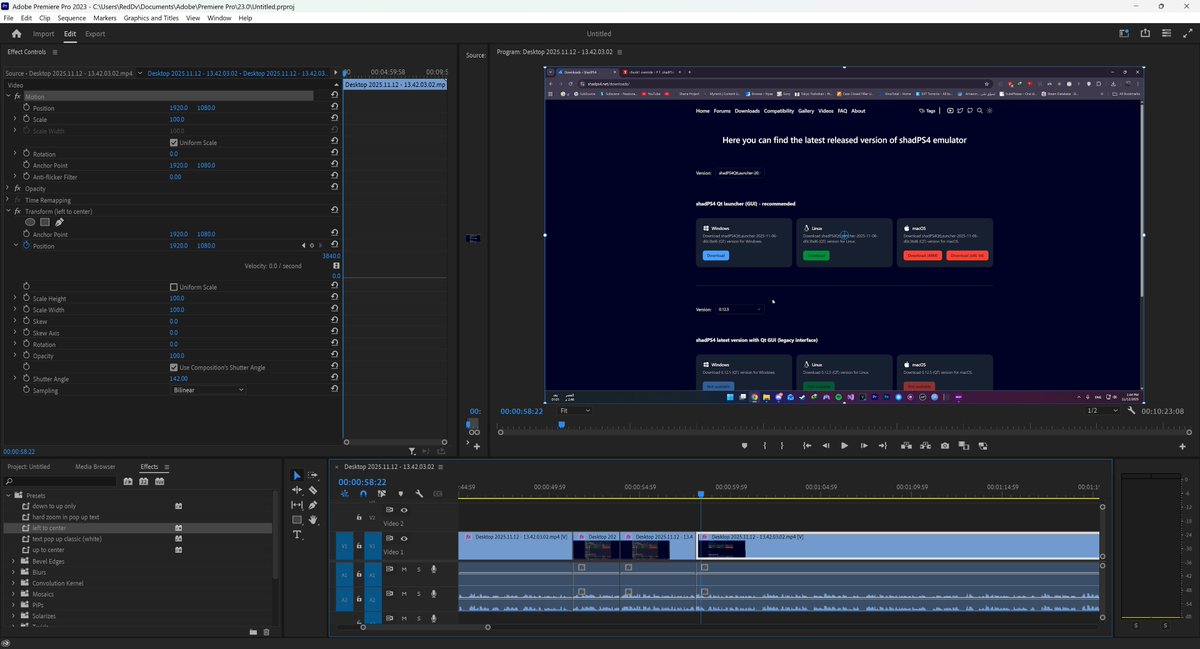Click Lift button in Program monitor
The image size is (1200, 649).
pos(904,446)
